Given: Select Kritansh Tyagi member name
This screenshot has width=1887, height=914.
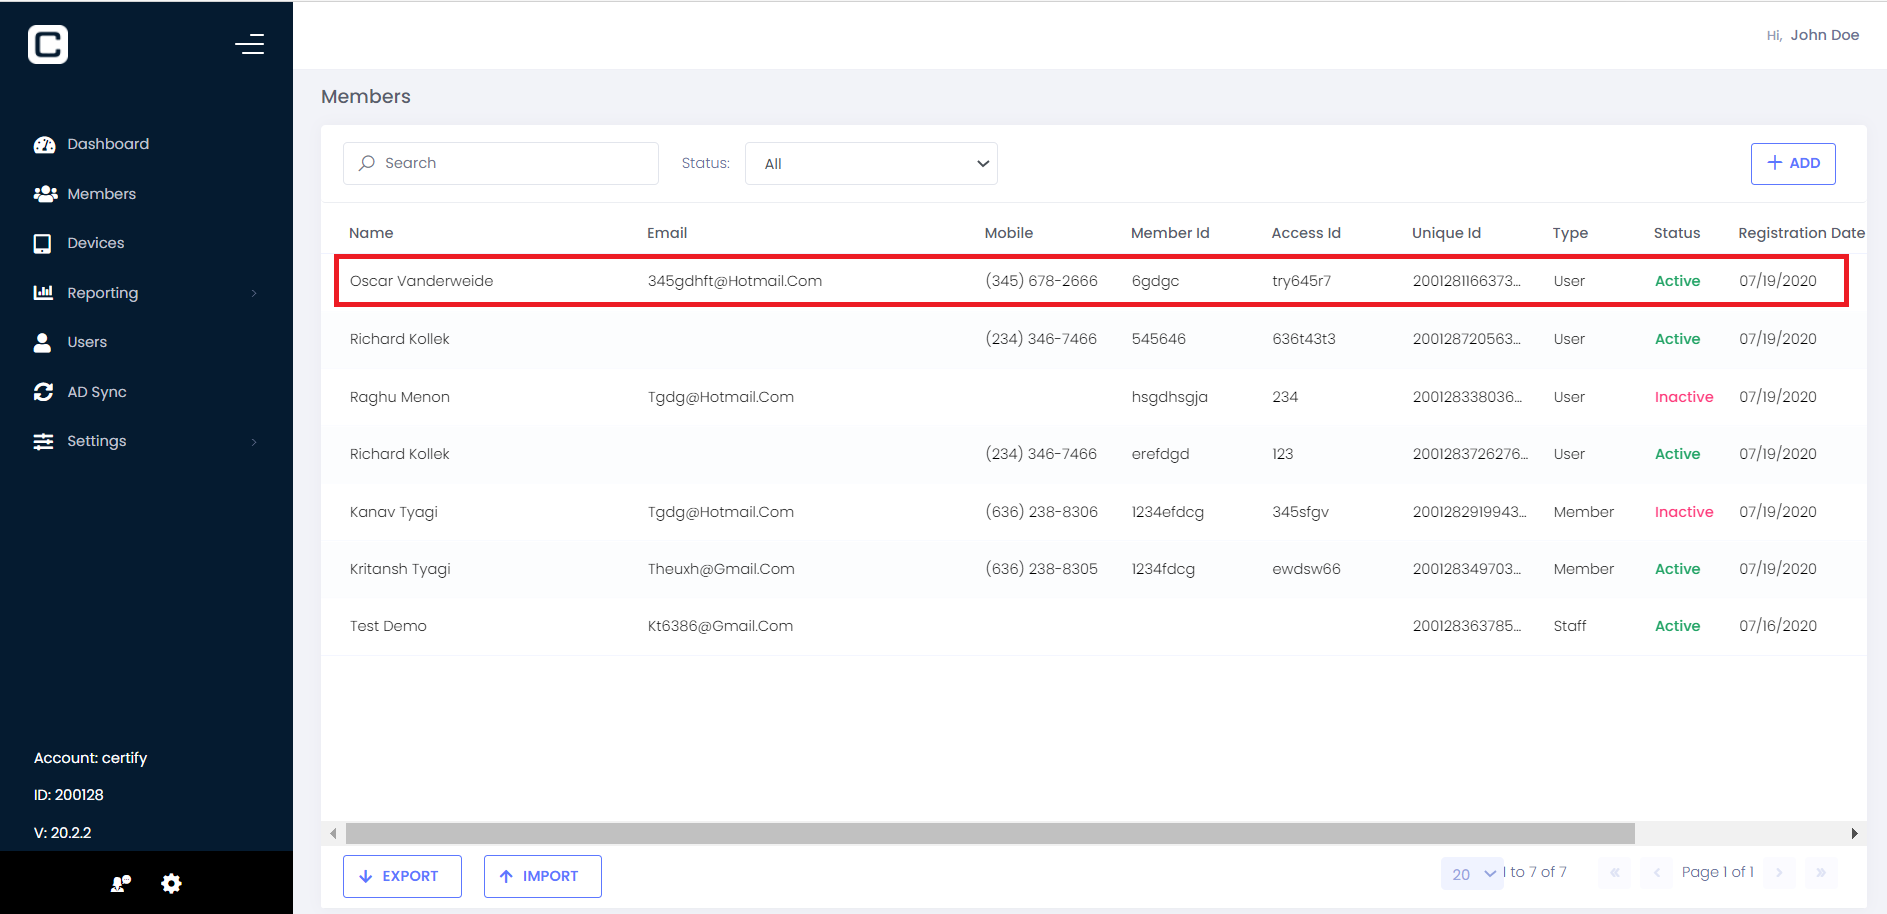Looking at the screenshot, I should click(400, 569).
